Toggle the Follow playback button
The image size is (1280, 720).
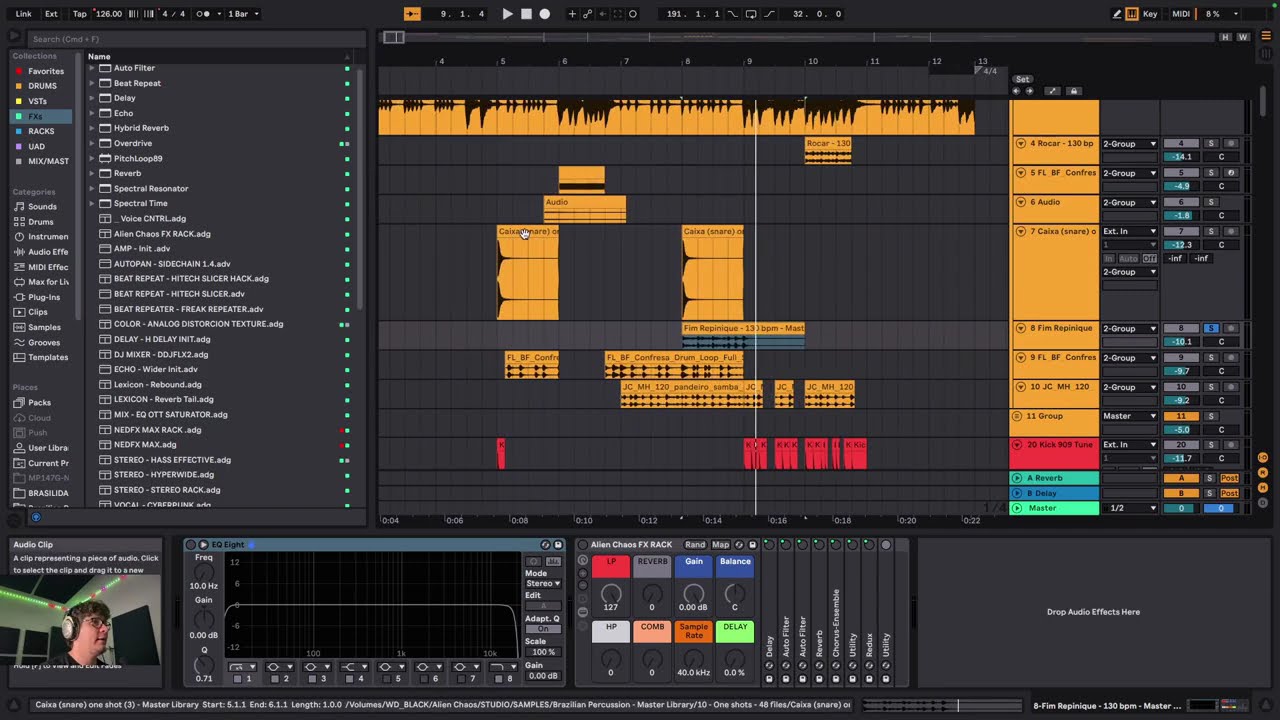point(412,14)
